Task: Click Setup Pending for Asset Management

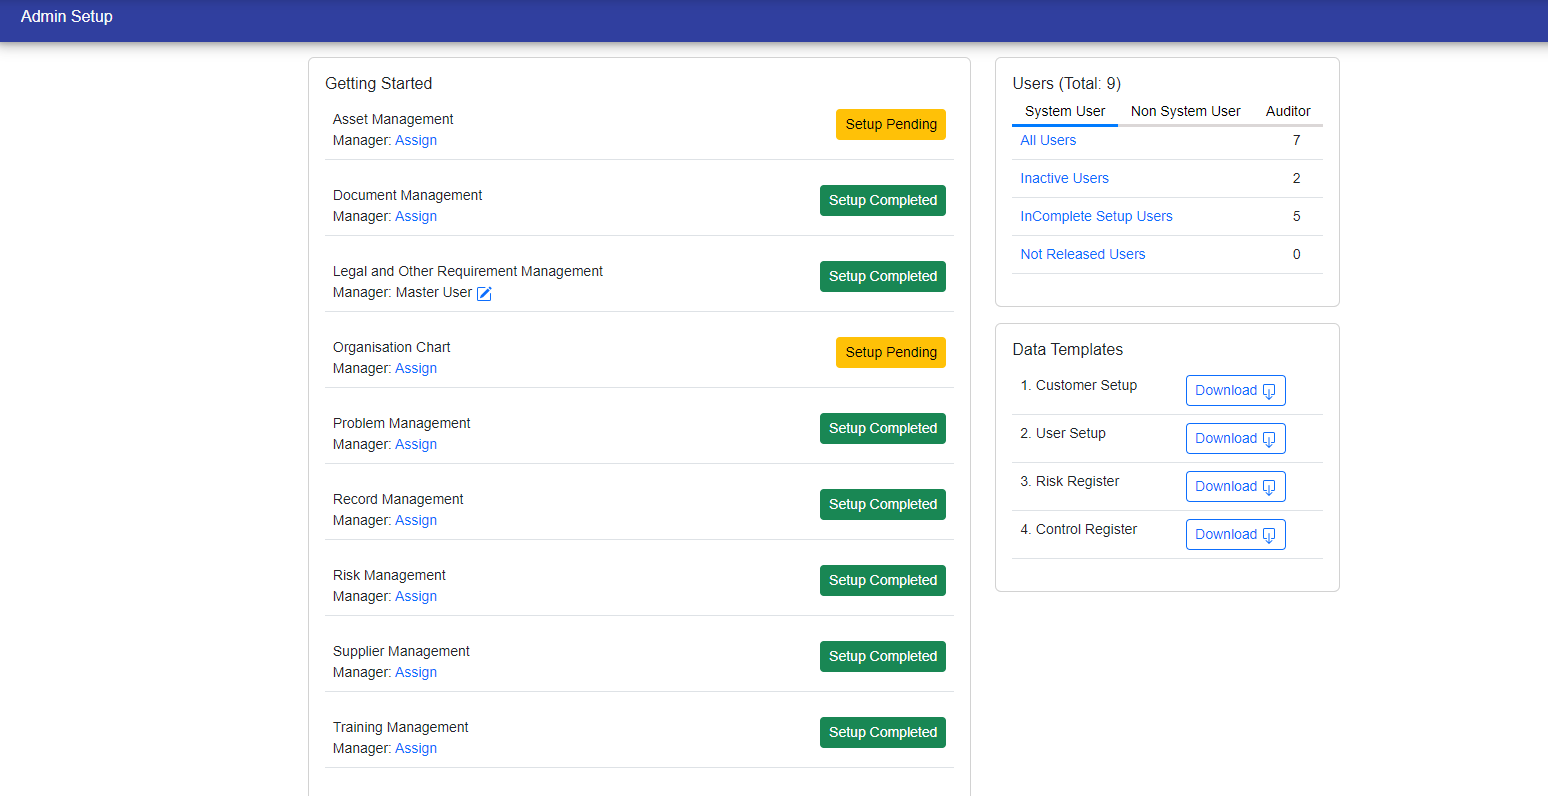Action: tap(890, 125)
